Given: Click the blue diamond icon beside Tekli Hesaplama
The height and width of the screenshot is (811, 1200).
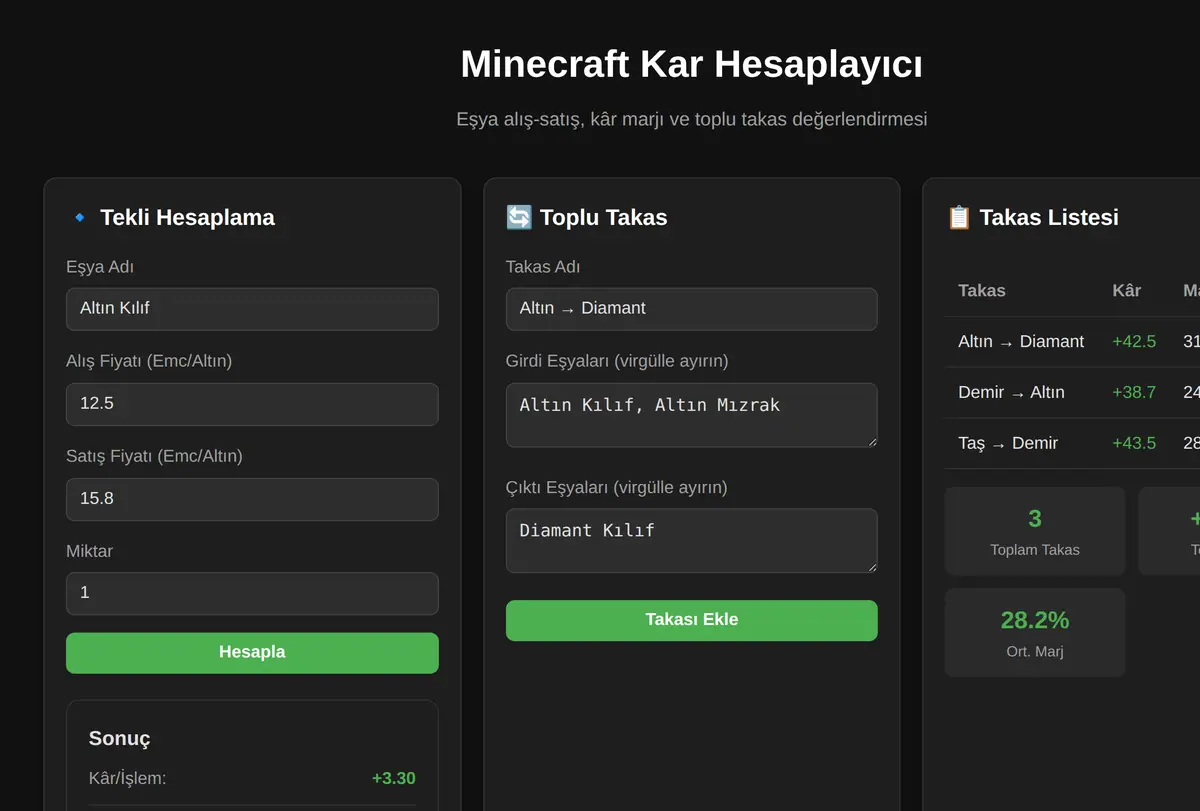Looking at the screenshot, I should click(x=79, y=217).
